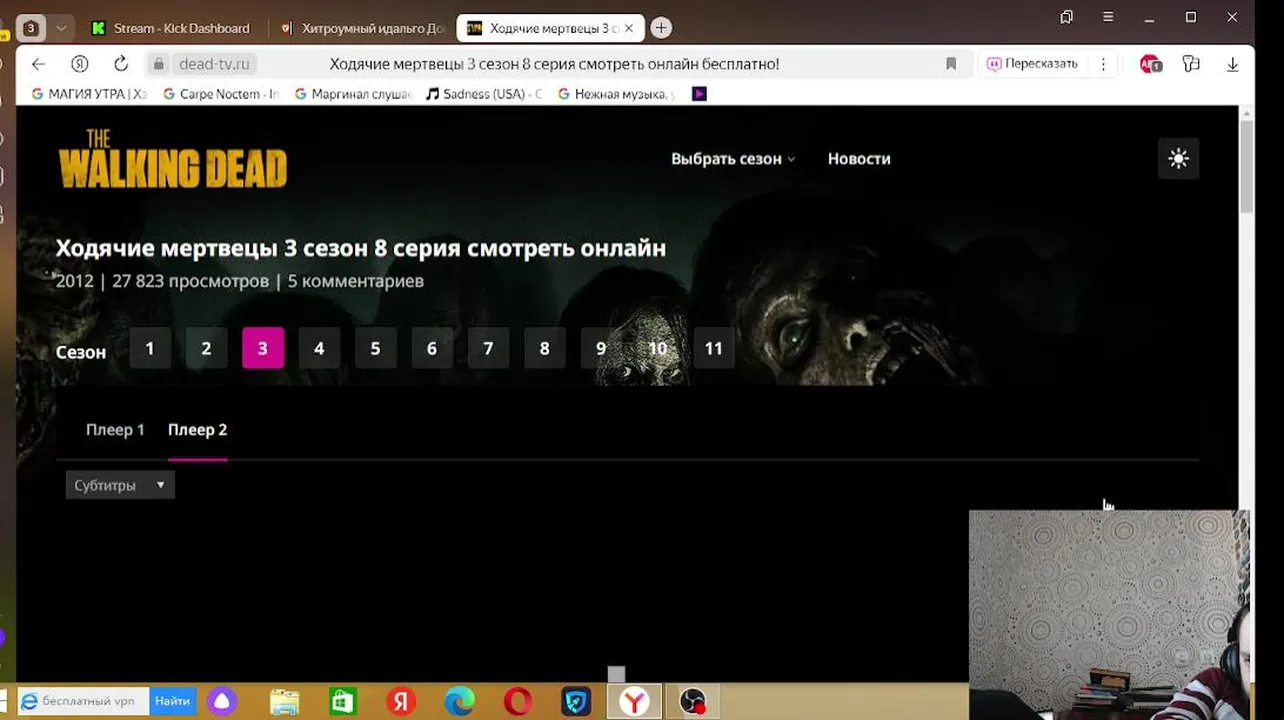
Task: Open the МАГИЯ УТРА bookmark
Action: (88, 94)
